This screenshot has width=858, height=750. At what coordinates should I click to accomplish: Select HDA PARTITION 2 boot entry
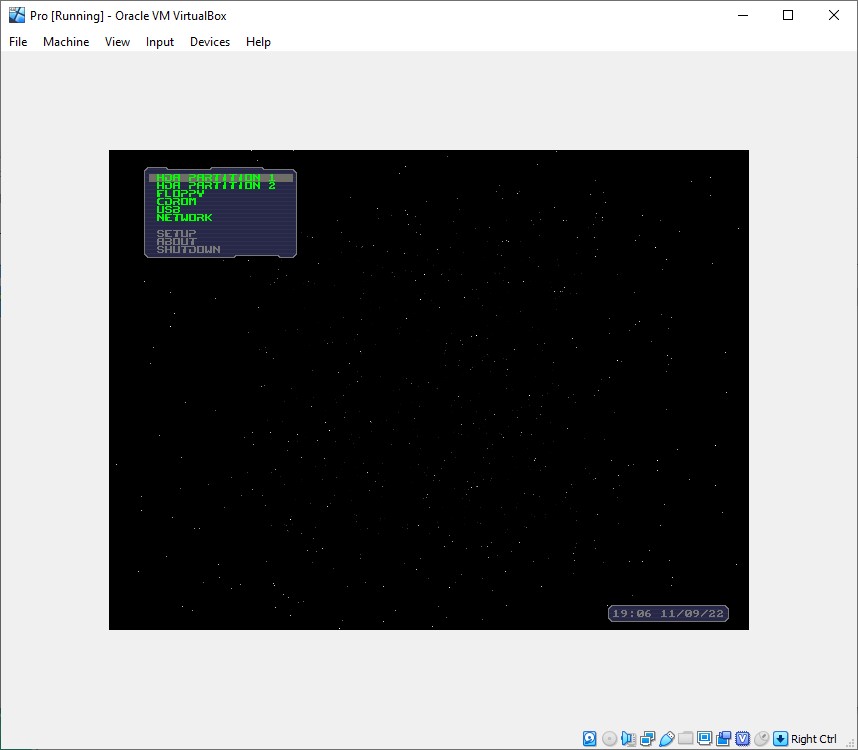(x=216, y=185)
